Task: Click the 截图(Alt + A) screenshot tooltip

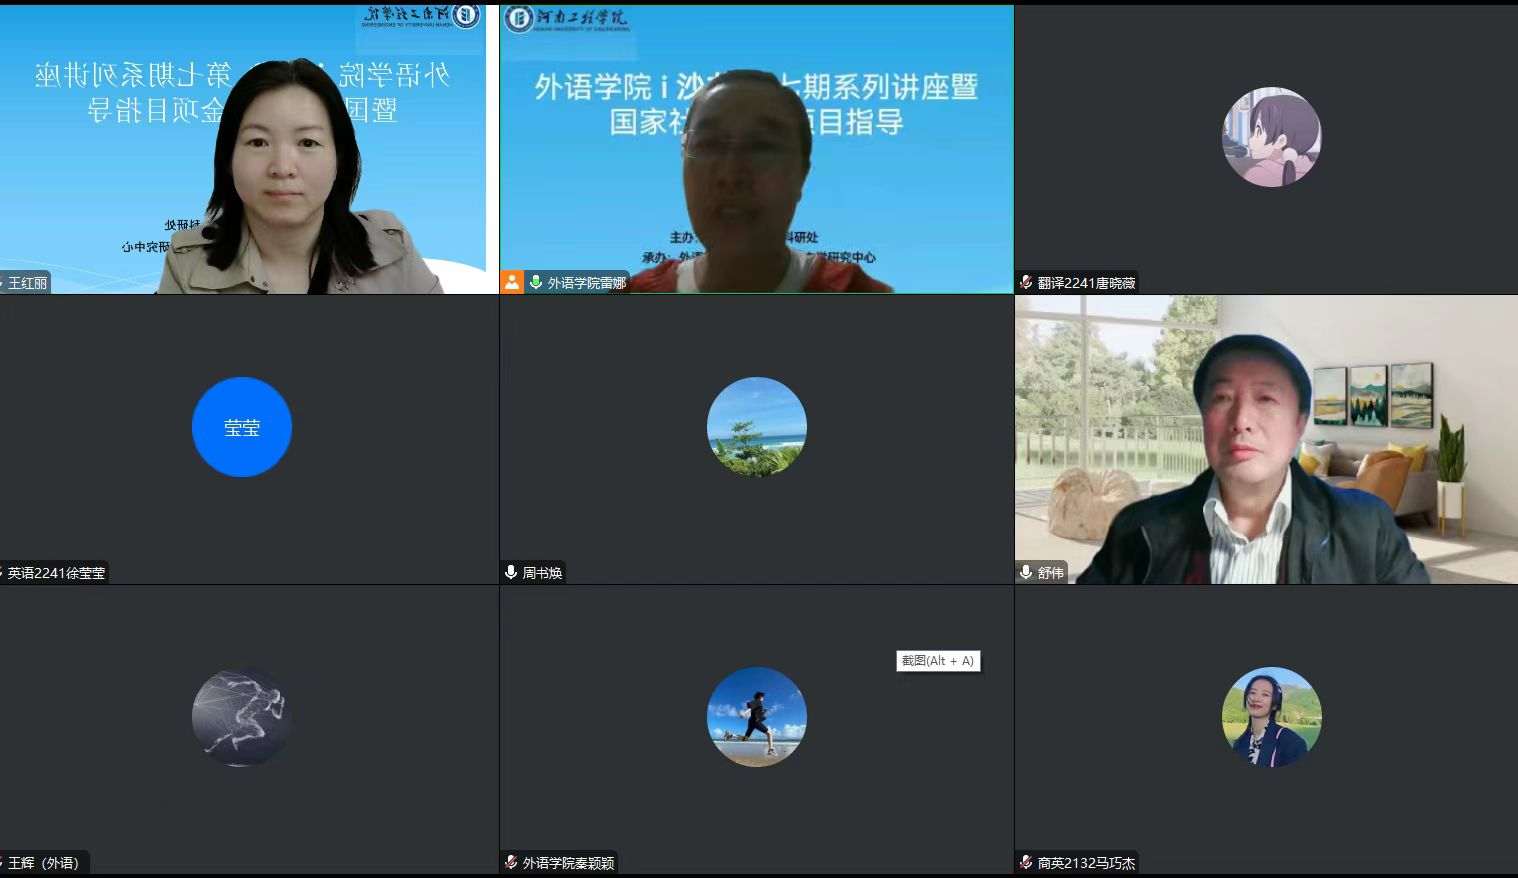Action: (937, 661)
